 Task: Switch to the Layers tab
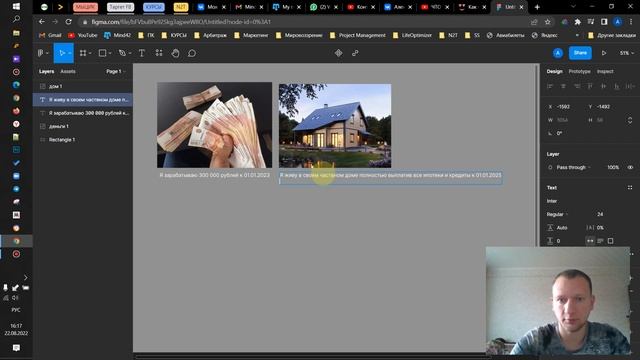pyautogui.click(x=46, y=71)
